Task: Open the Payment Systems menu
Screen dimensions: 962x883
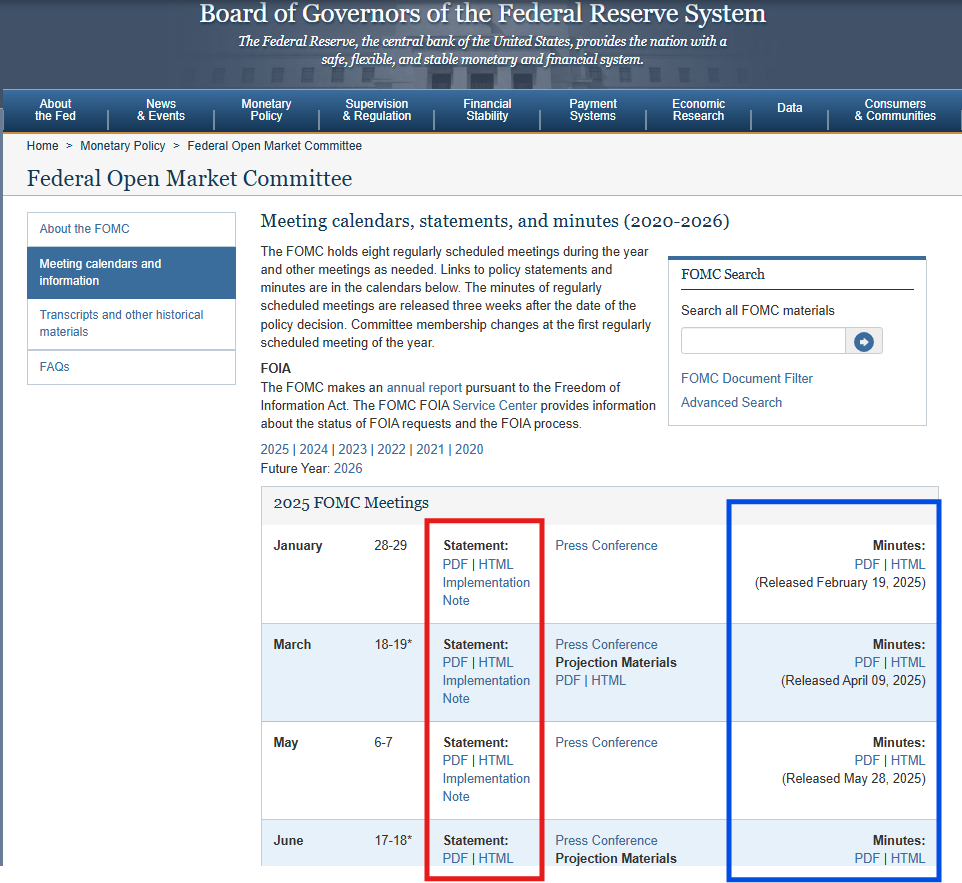Action: coord(593,110)
